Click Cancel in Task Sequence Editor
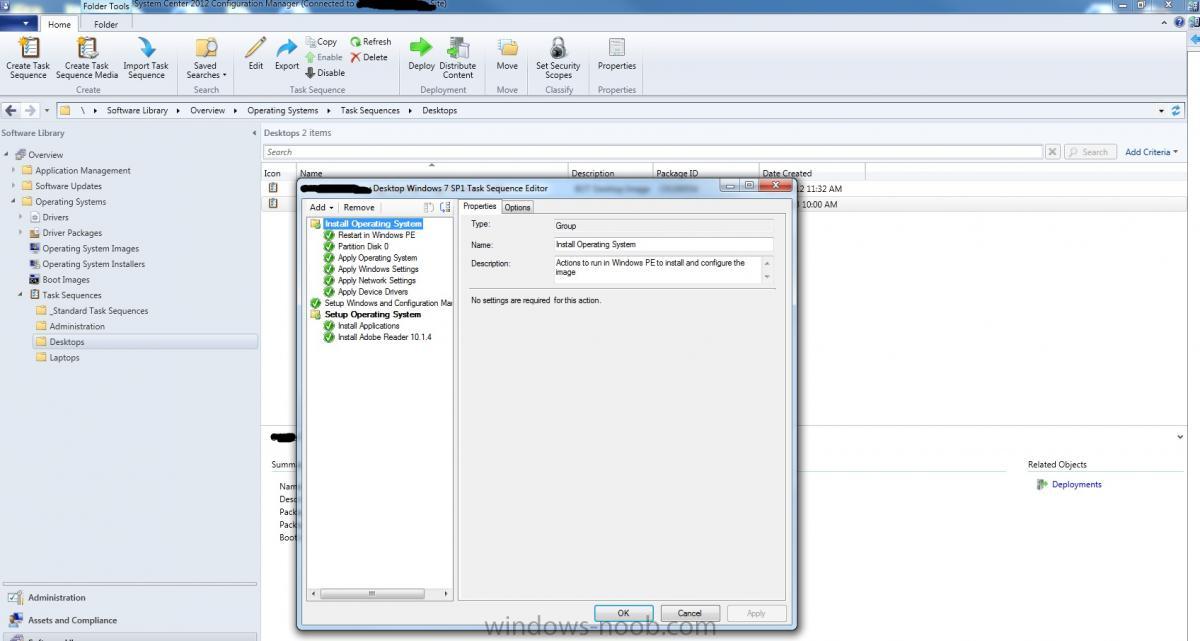The image size is (1200, 641). tap(690, 613)
